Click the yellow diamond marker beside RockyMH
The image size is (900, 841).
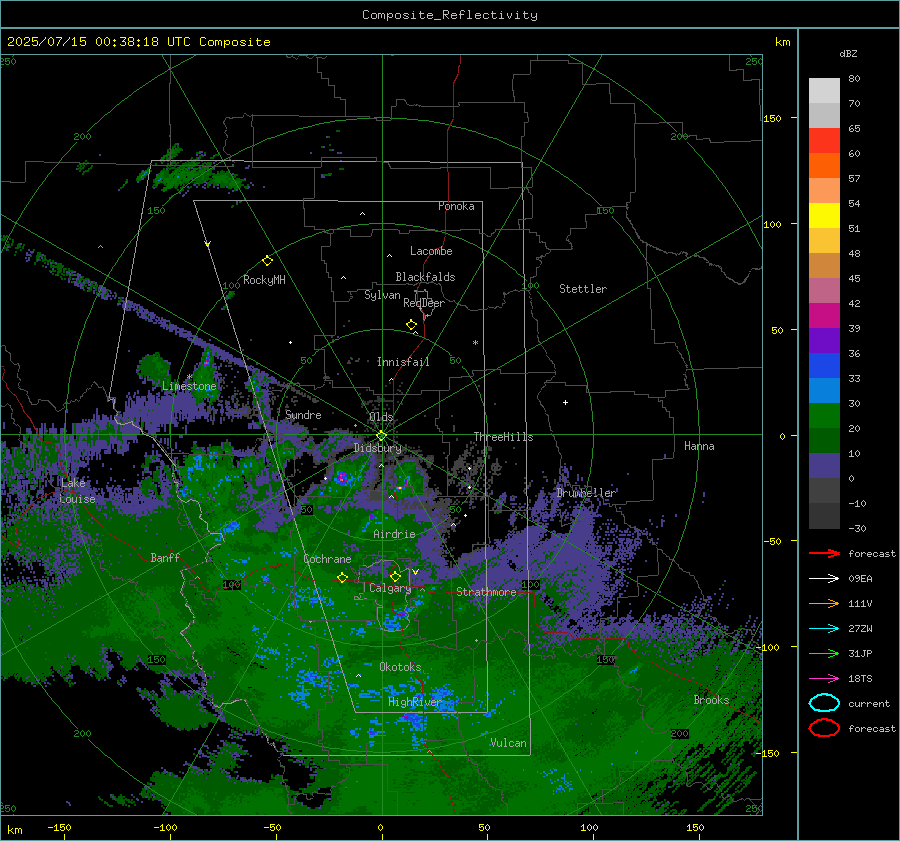coord(267,261)
